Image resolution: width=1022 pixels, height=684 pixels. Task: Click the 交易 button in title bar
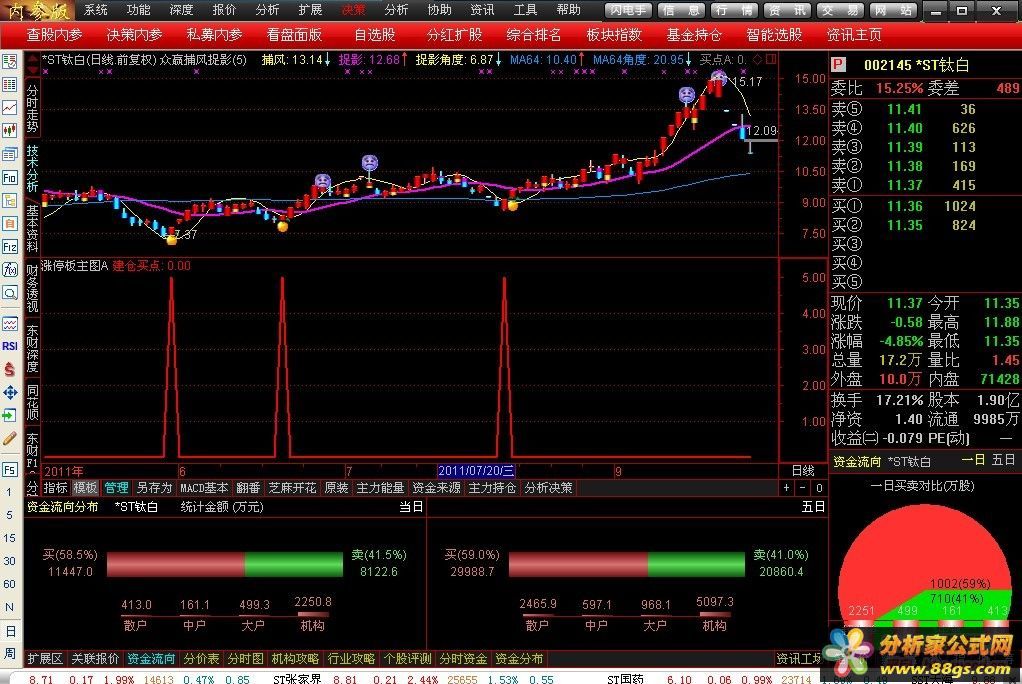pos(841,10)
